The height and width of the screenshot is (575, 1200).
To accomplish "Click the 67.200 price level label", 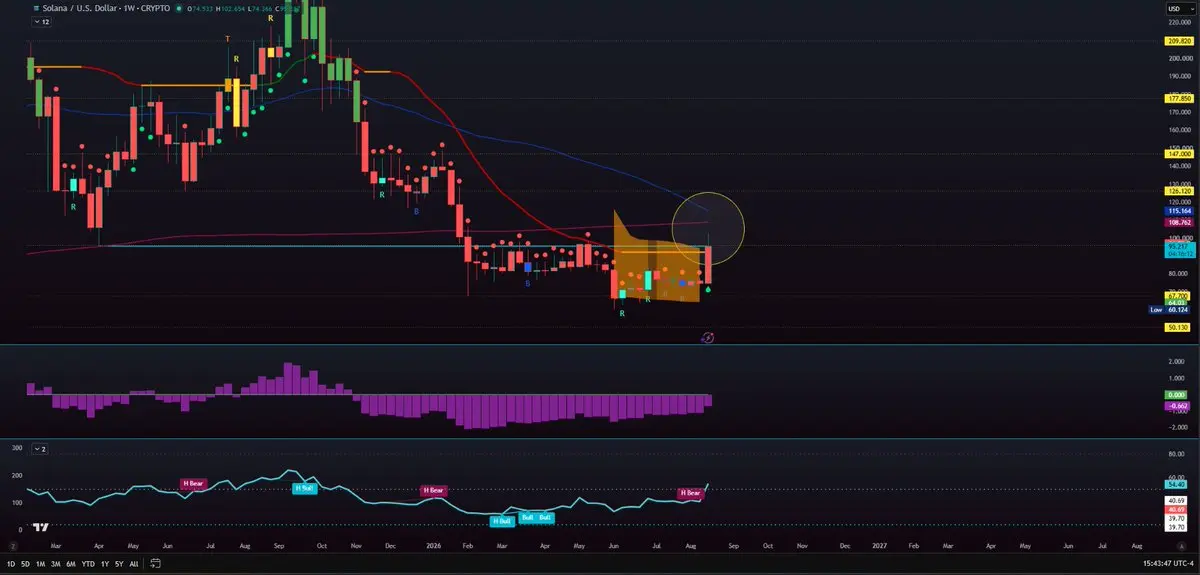I will click(1178, 296).
